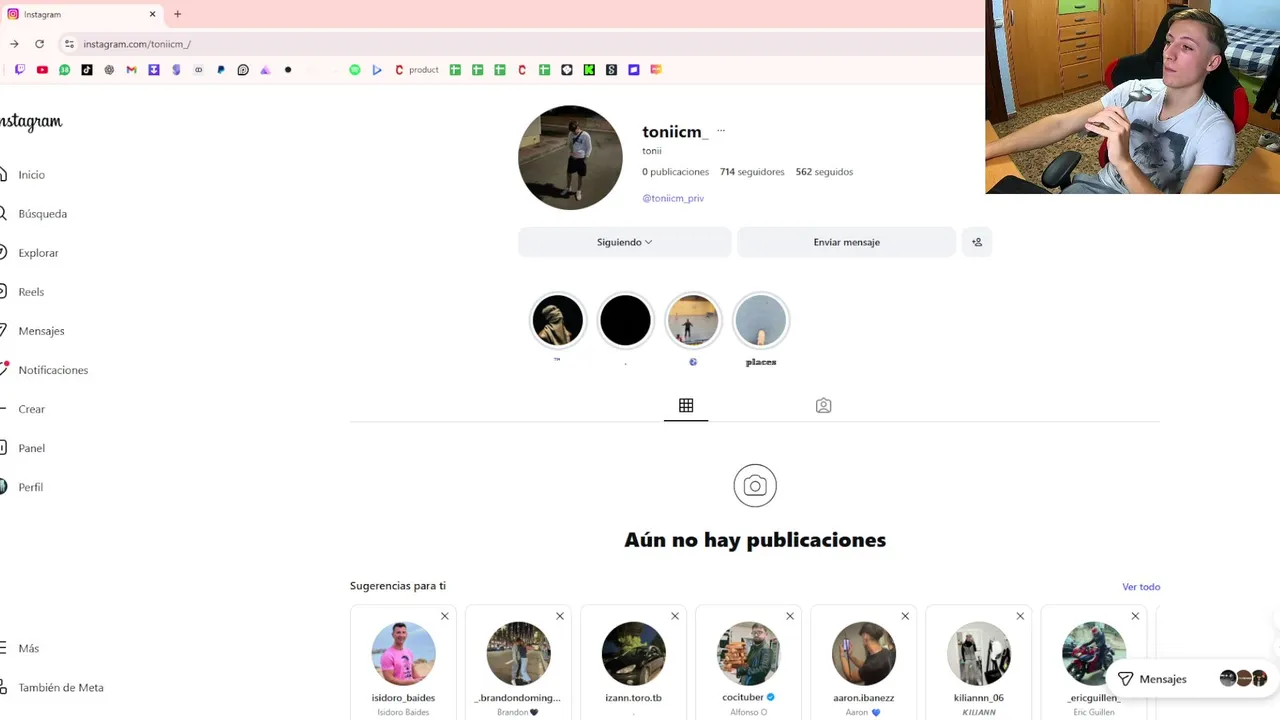Open the ChatGPT bookmark
Viewport: 1280px width, 720px height.
click(x=109, y=70)
